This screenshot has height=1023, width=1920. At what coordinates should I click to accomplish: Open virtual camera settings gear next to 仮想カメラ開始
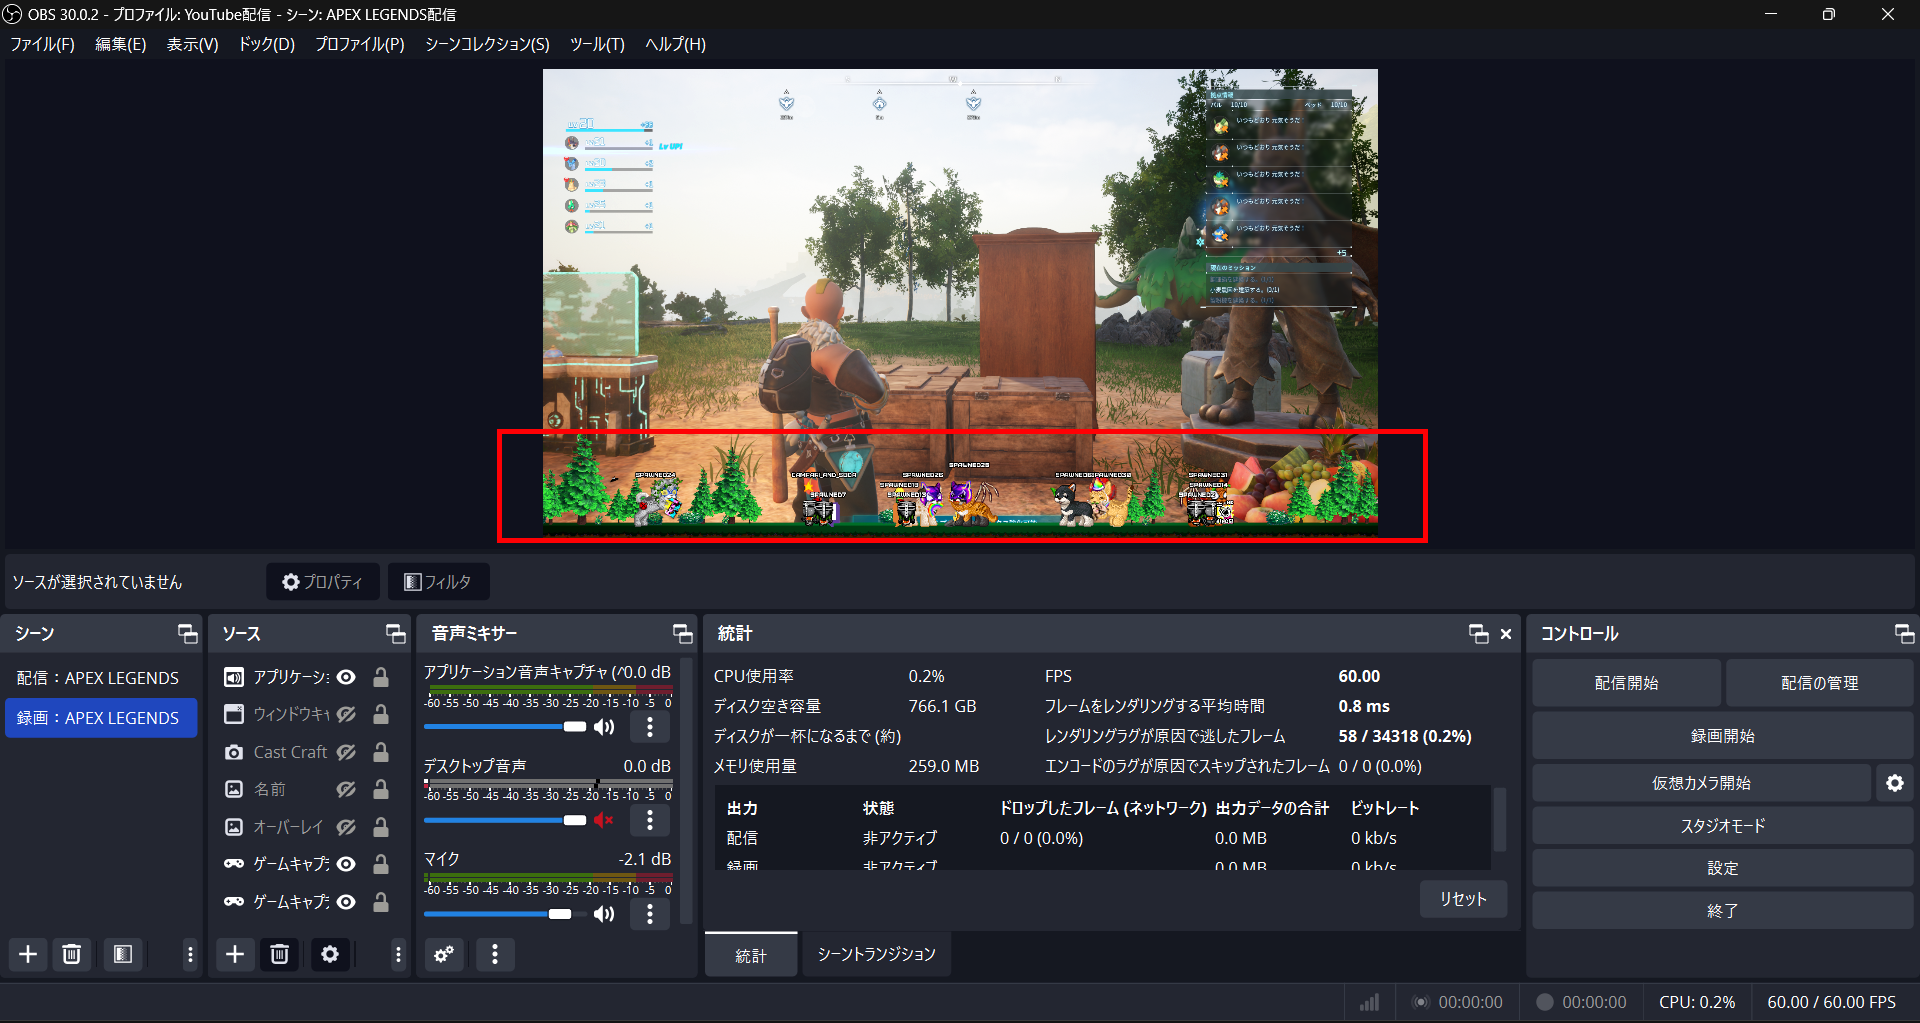click(1895, 783)
